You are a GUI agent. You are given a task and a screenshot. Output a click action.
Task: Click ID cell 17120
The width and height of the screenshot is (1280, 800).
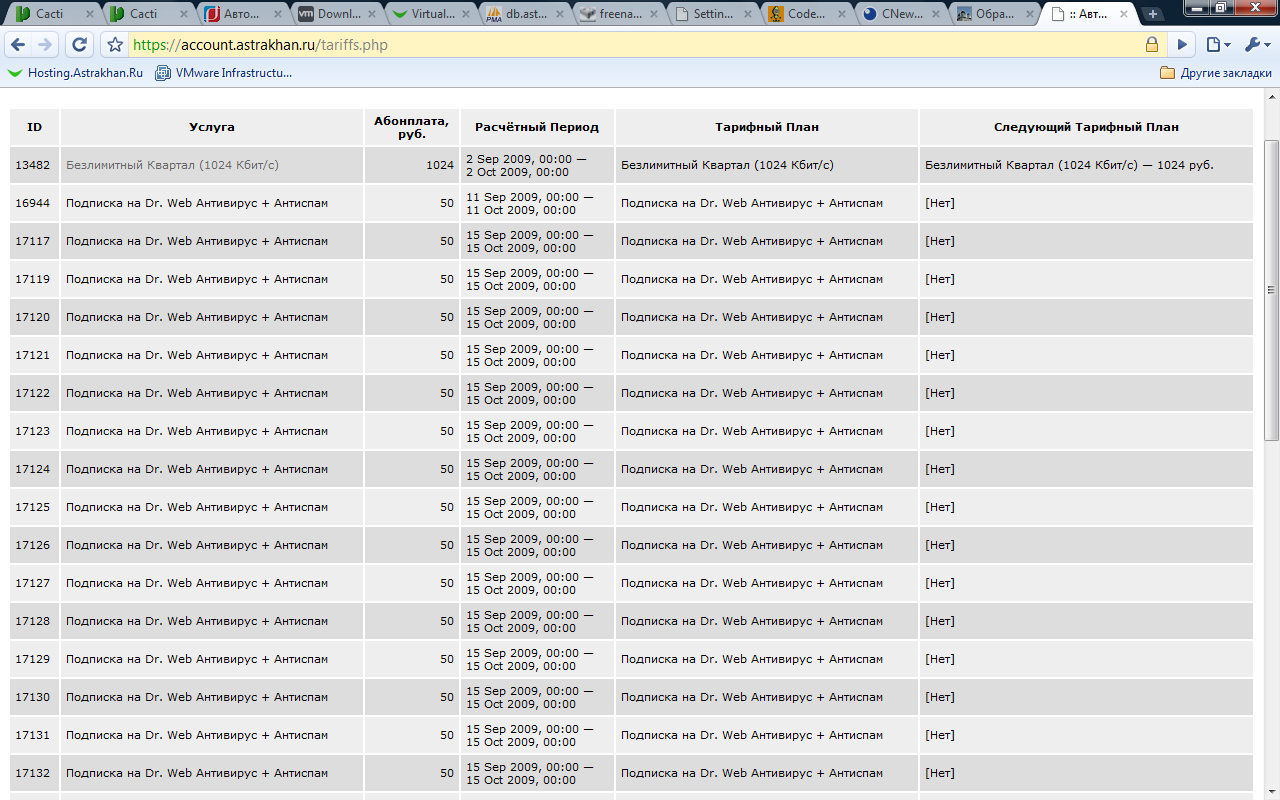pyautogui.click(x=35, y=317)
